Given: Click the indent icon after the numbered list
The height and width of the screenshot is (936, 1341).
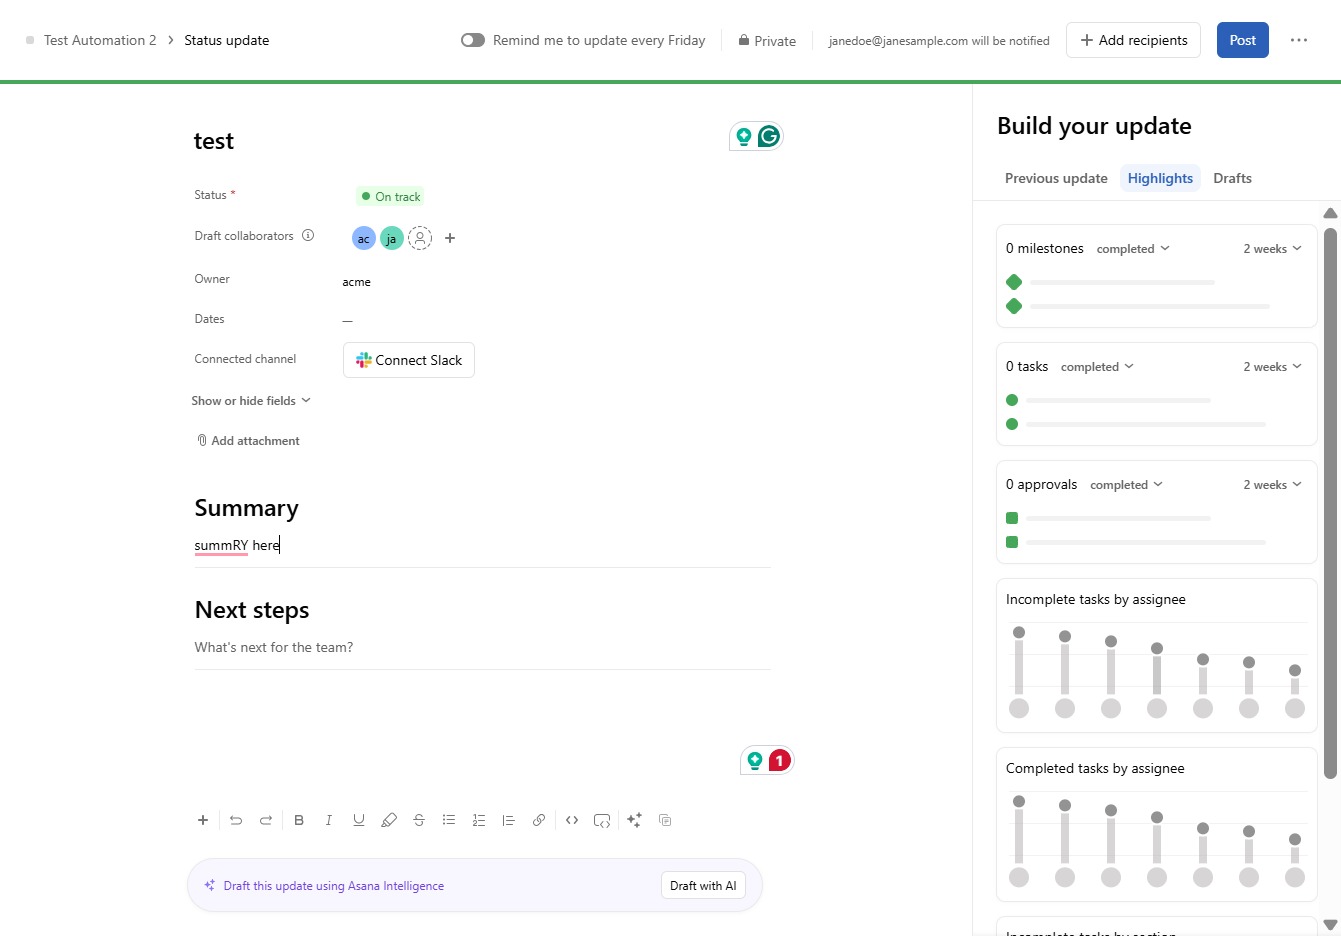Looking at the screenshot, I should 509,820.
